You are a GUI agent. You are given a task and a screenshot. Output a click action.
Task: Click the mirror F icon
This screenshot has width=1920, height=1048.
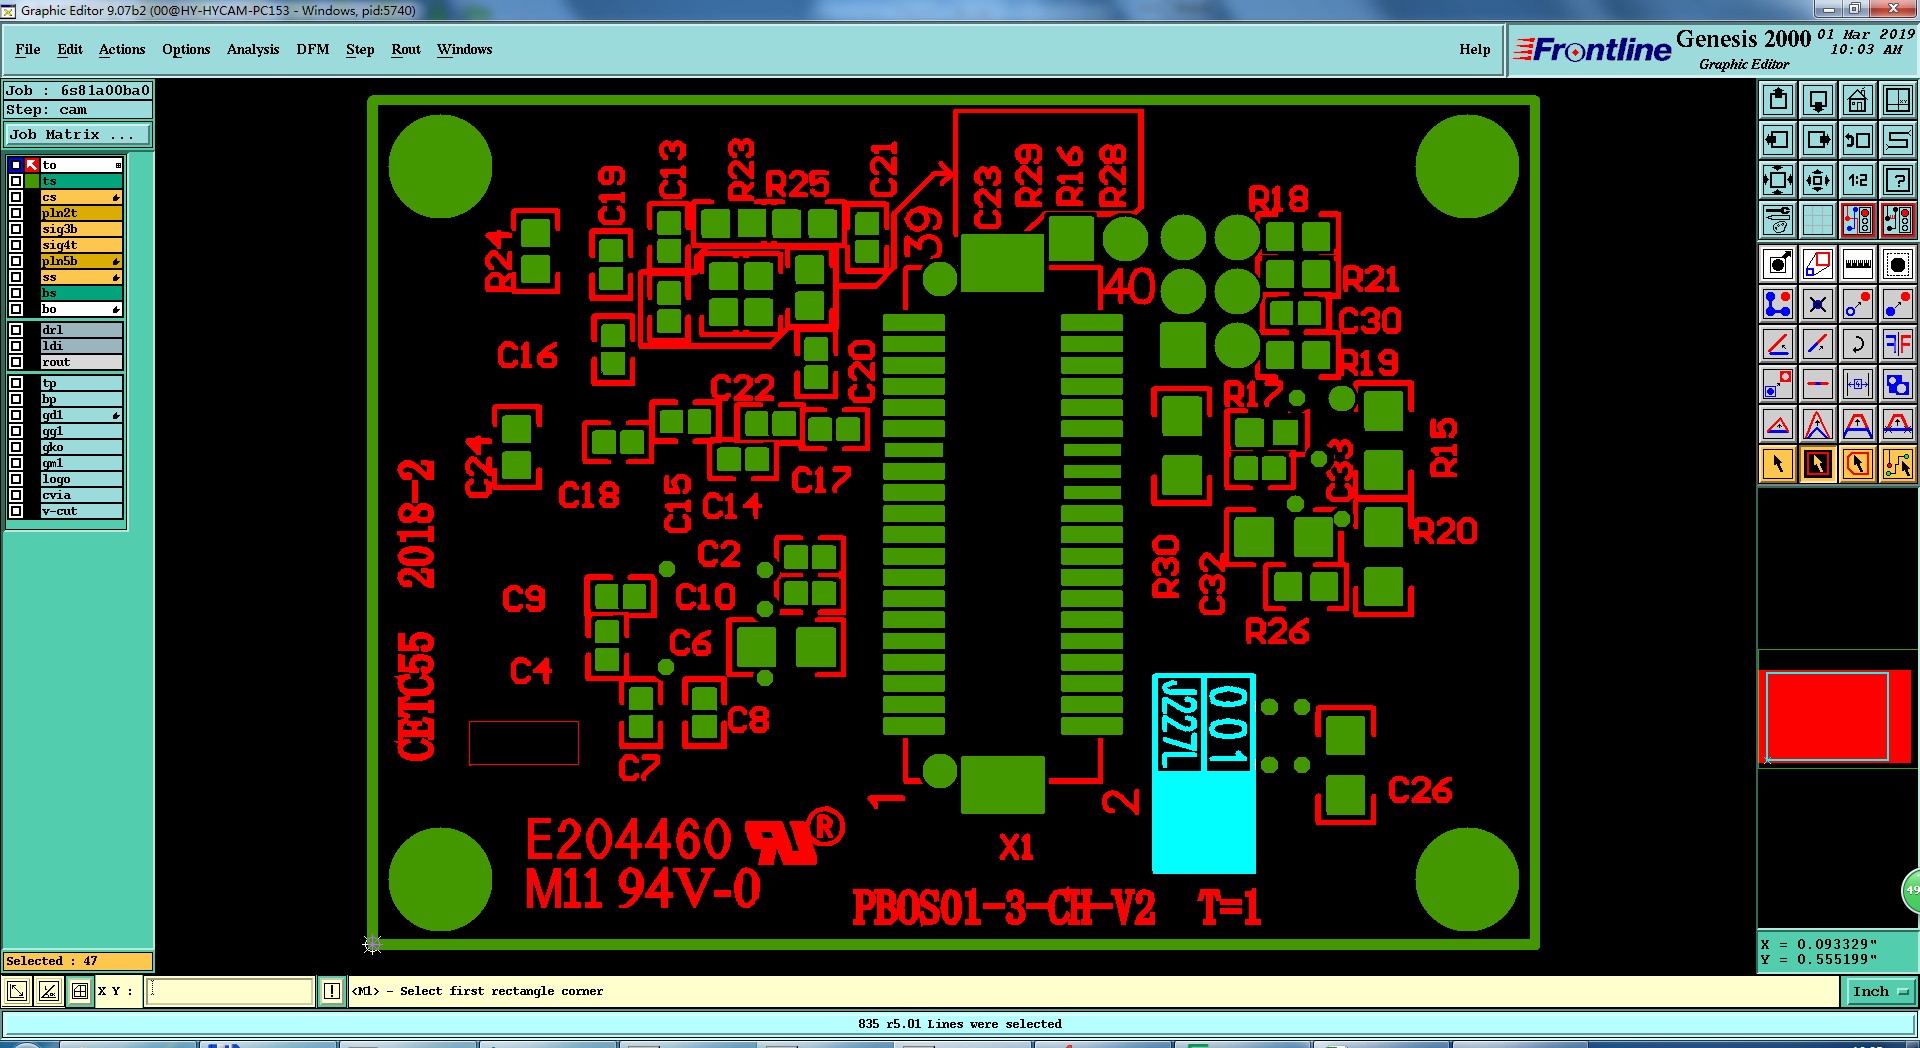(x=1897, y=344)
